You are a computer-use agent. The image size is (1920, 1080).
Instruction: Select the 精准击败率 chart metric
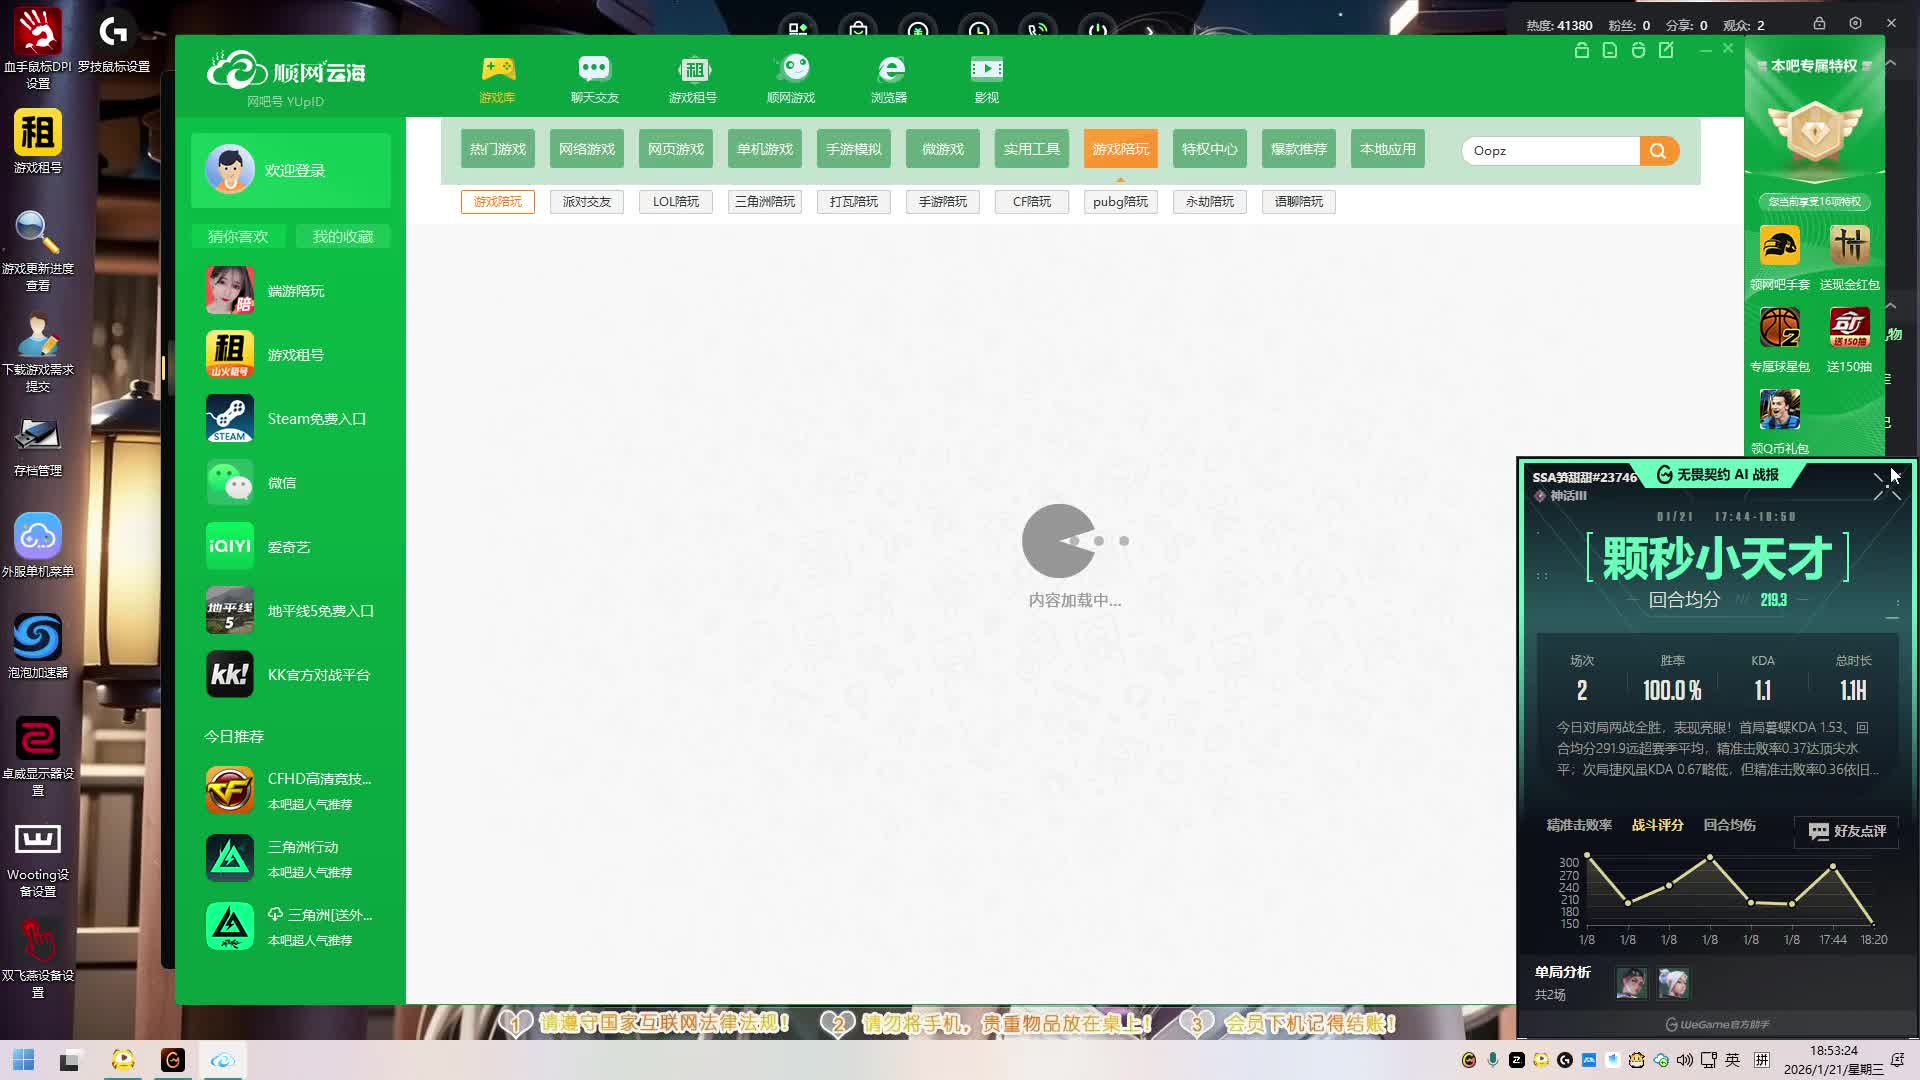[x=1579, y=825]
